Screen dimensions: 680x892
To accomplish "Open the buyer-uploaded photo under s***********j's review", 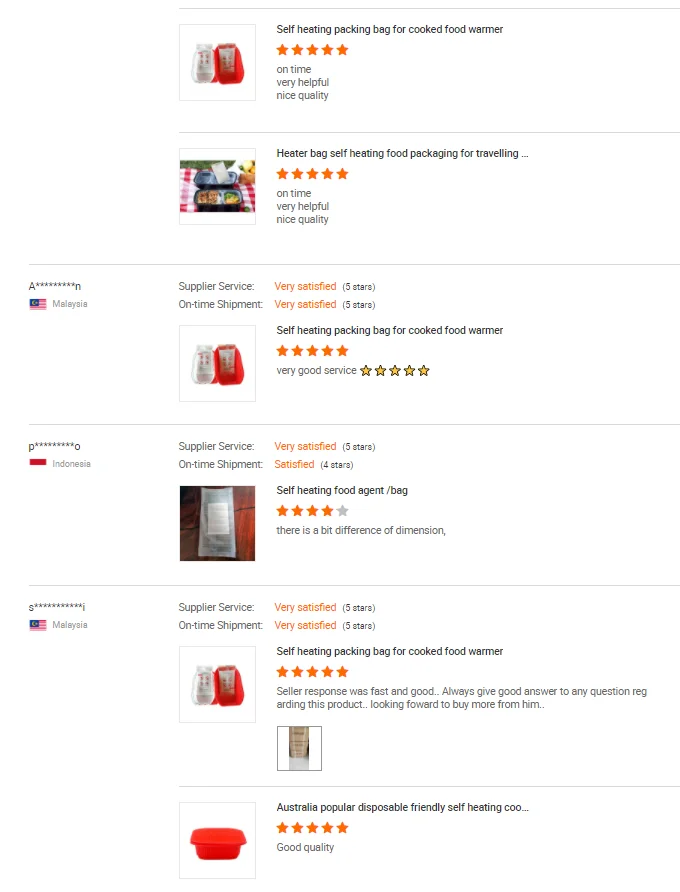I will pos(299,748).
